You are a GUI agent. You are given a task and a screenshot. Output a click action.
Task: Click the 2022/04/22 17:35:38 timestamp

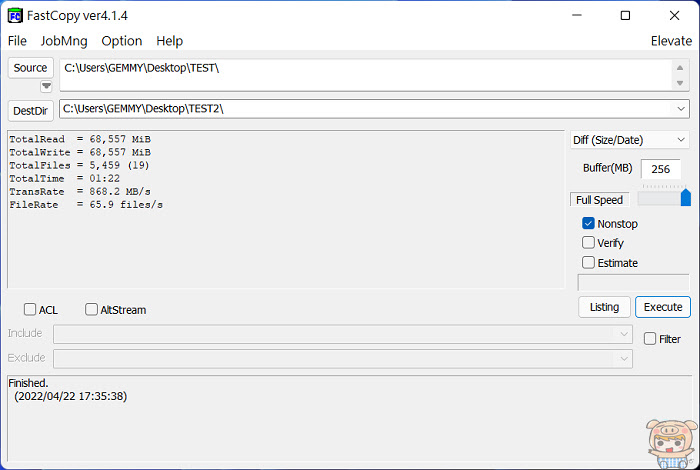[71, 396]
